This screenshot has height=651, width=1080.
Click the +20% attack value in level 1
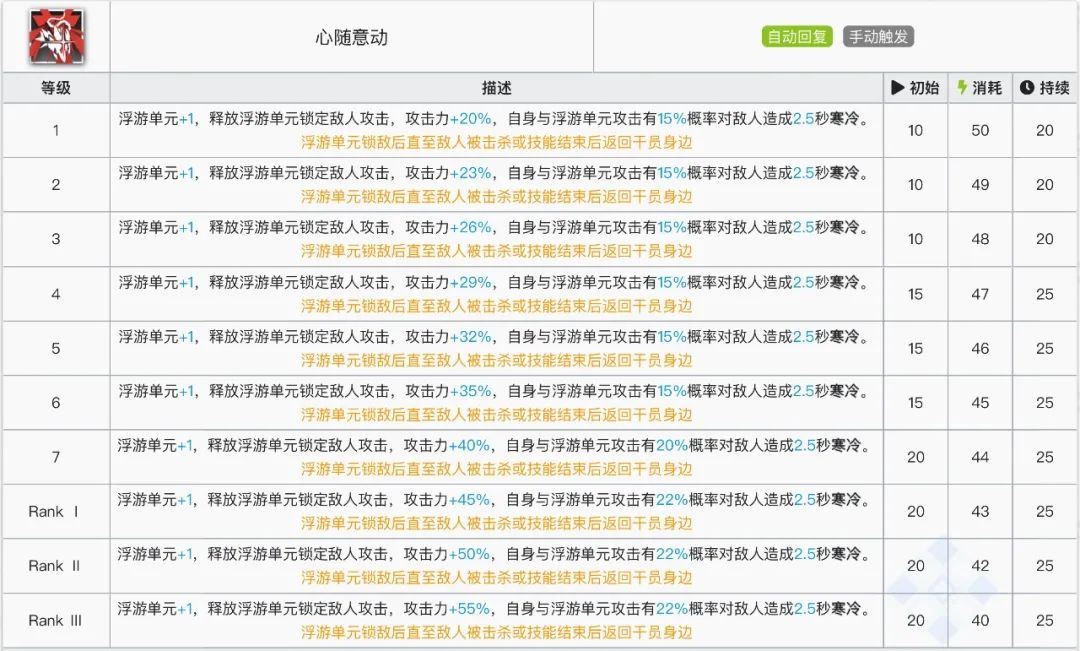point(470,118)
